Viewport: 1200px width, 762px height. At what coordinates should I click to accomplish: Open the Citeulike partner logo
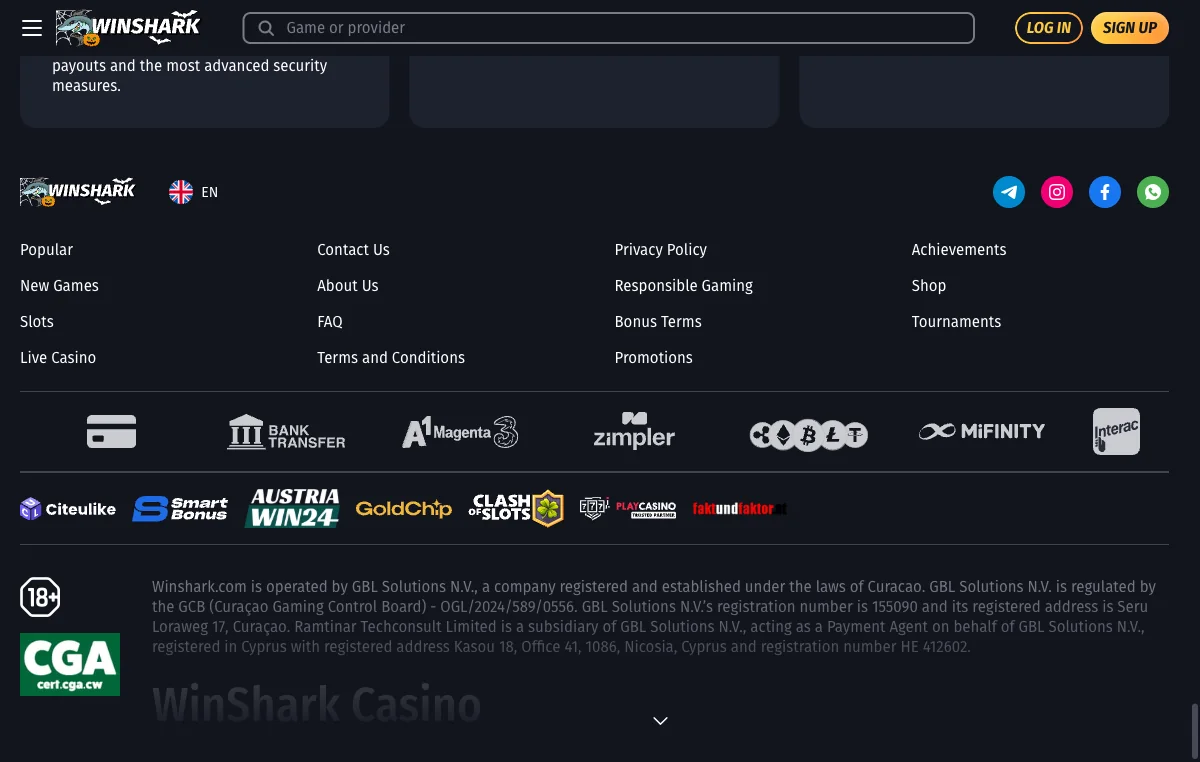68,509
